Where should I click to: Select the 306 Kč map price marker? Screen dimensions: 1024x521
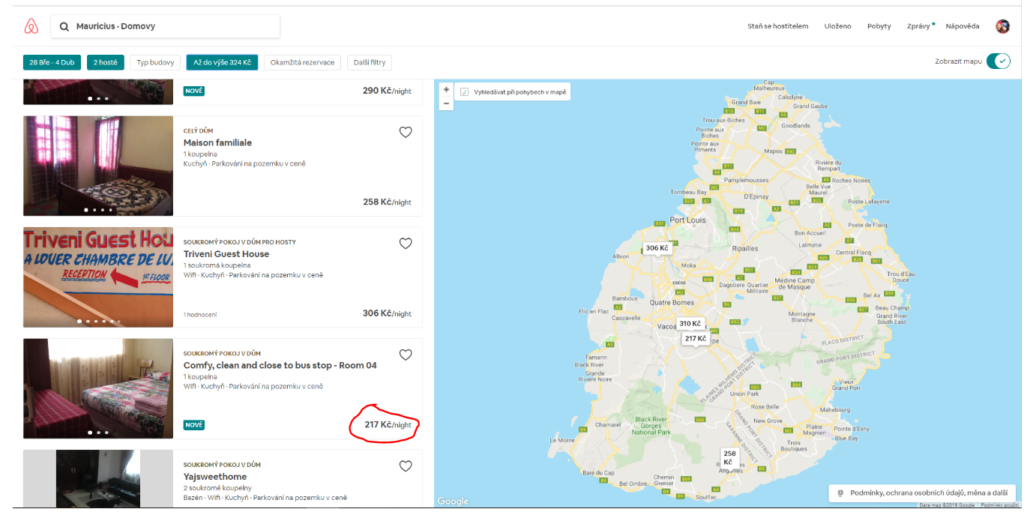coord(656,248)
